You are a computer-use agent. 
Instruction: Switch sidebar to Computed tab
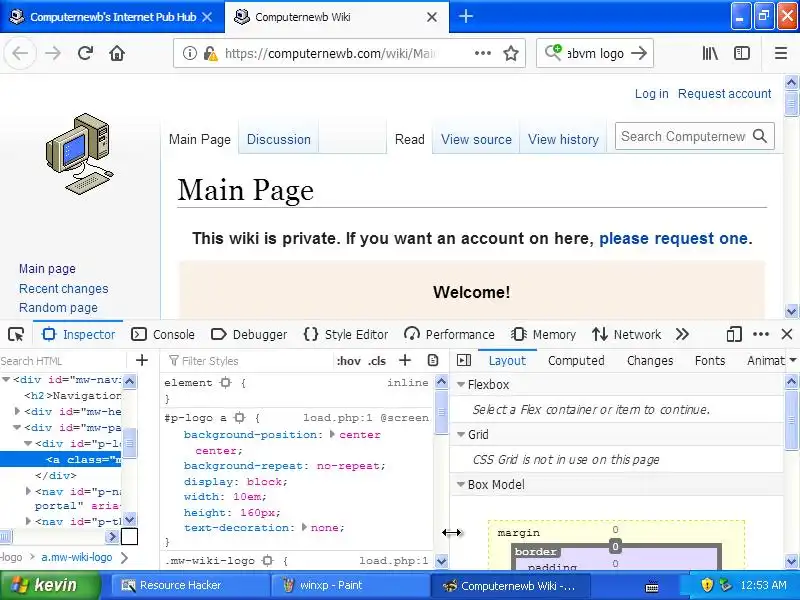pyautogui.click(x=576, y=361)
